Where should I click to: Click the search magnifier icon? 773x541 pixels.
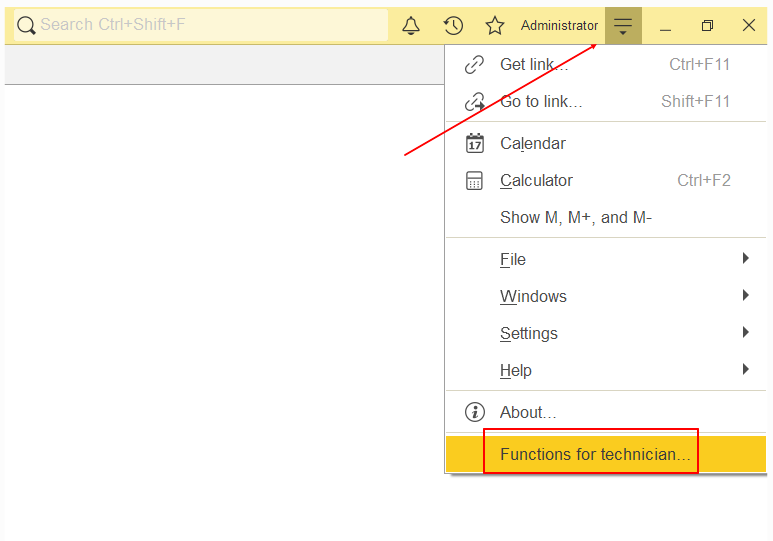[26, 25]
